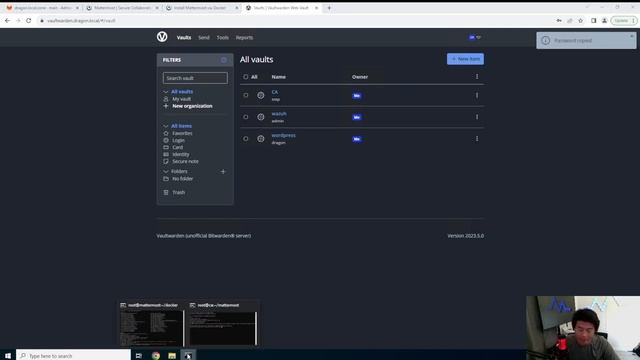Screen dimensions: 640x360
Task: Focus the Search vault field
Action: [195, 78]
